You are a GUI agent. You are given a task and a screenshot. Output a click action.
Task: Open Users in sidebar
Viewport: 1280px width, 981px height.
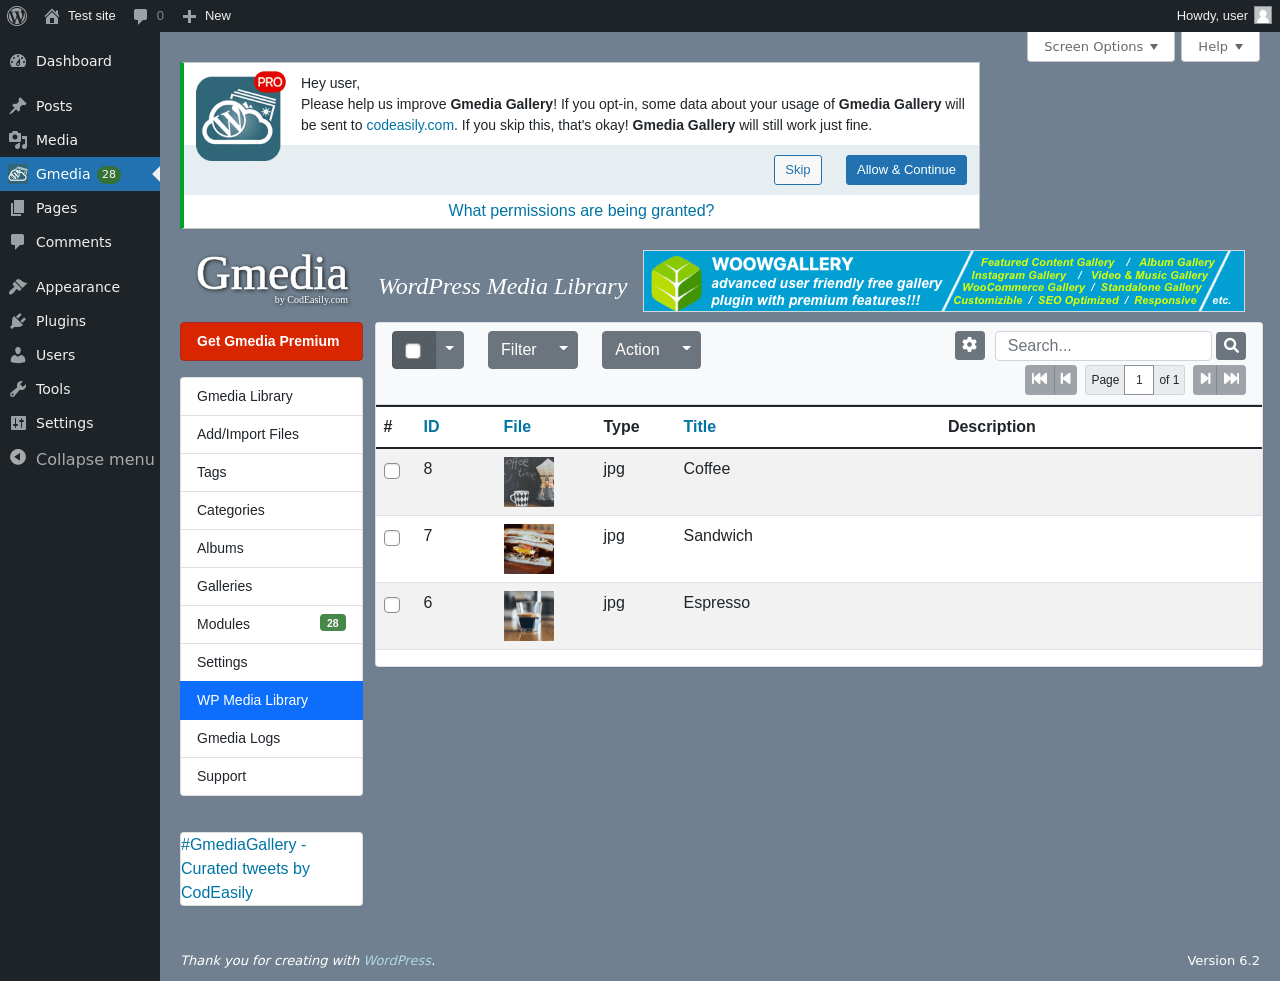80,355
